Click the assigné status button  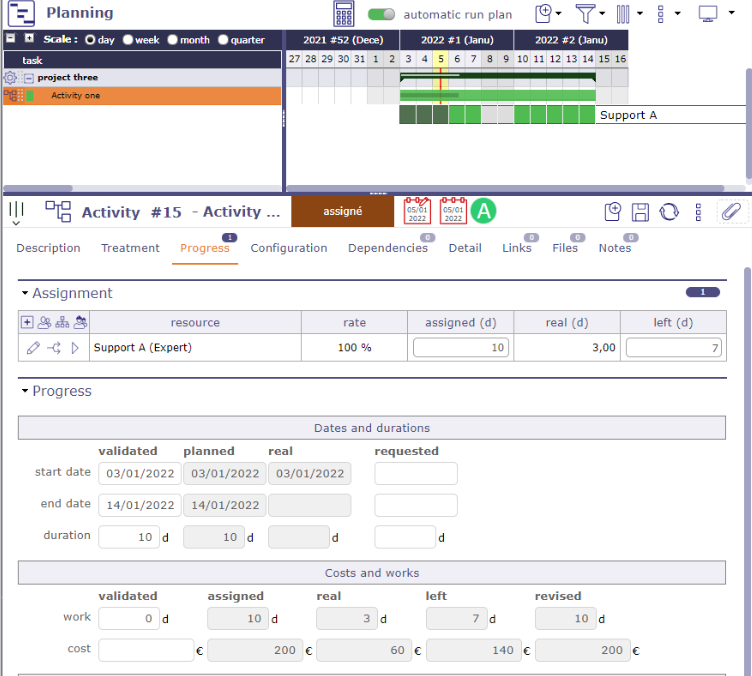(341, 211)
